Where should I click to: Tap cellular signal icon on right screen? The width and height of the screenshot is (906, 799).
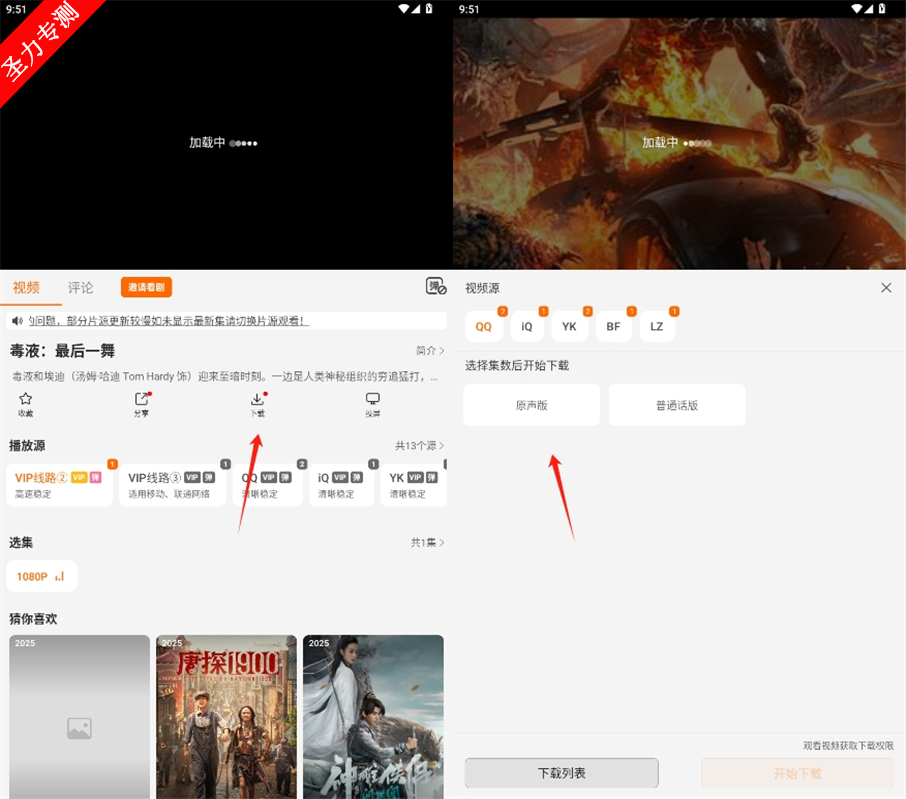point(868,9)
